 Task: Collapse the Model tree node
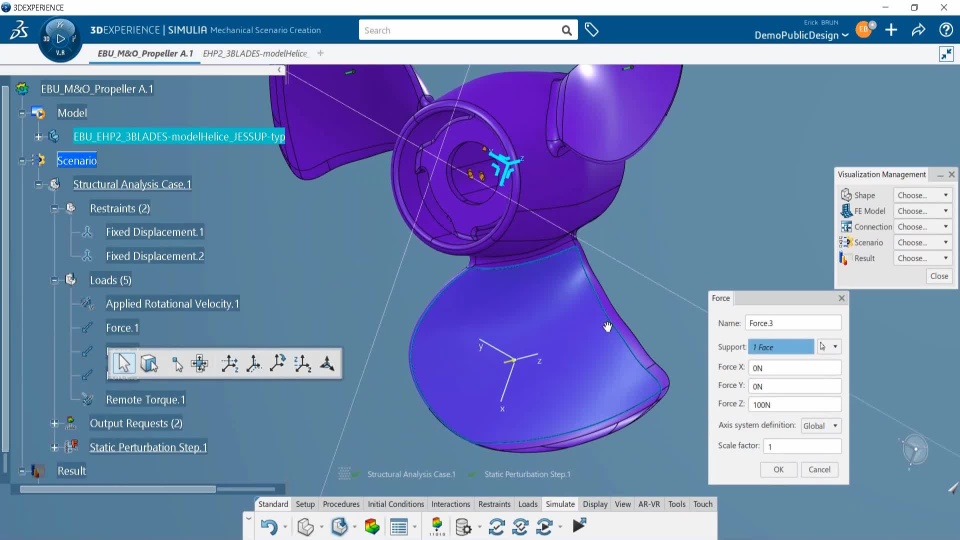pos(22,113)
